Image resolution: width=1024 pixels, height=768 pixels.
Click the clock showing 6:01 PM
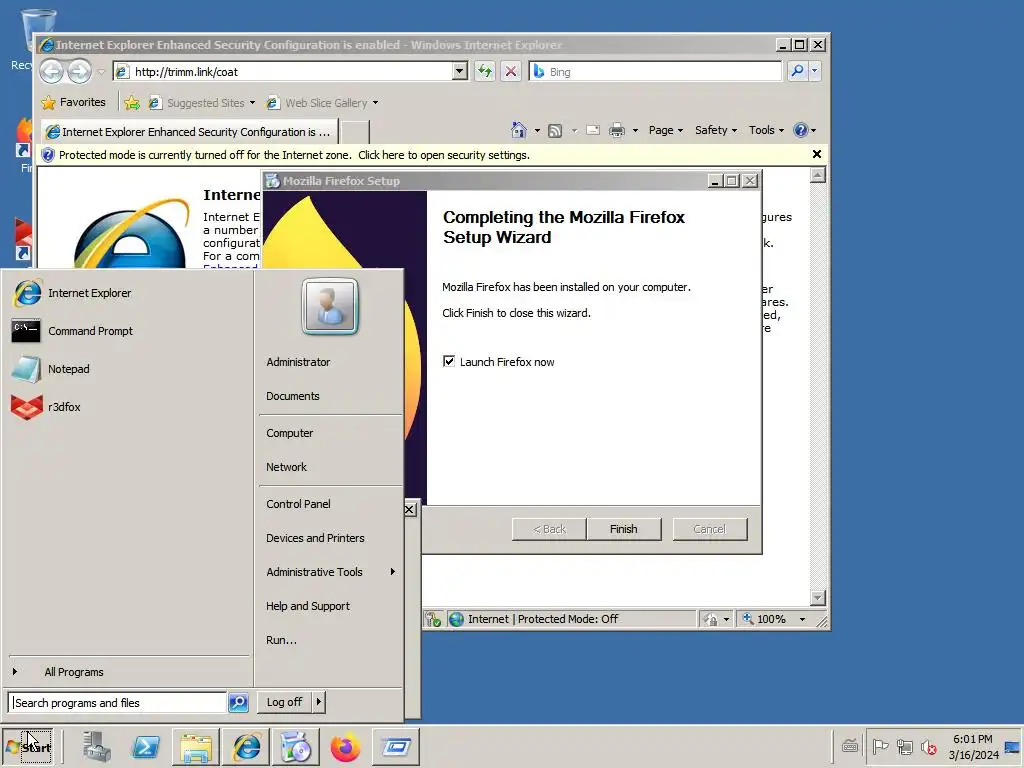972,739
